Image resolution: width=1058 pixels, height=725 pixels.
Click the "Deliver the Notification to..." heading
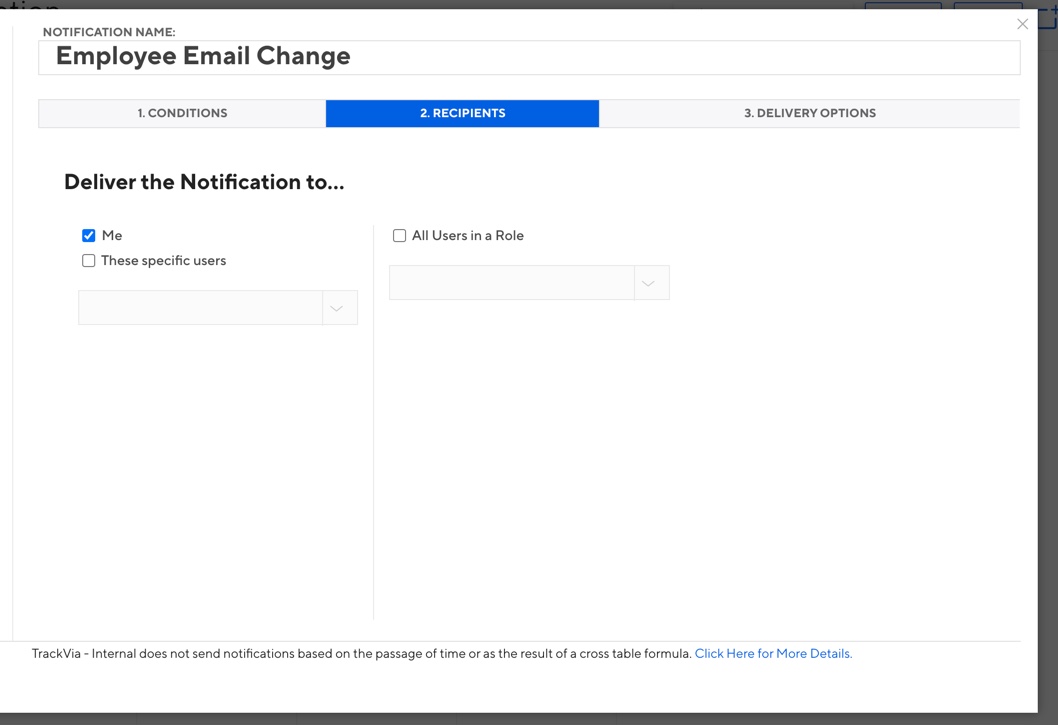click(x=203, y=181)
